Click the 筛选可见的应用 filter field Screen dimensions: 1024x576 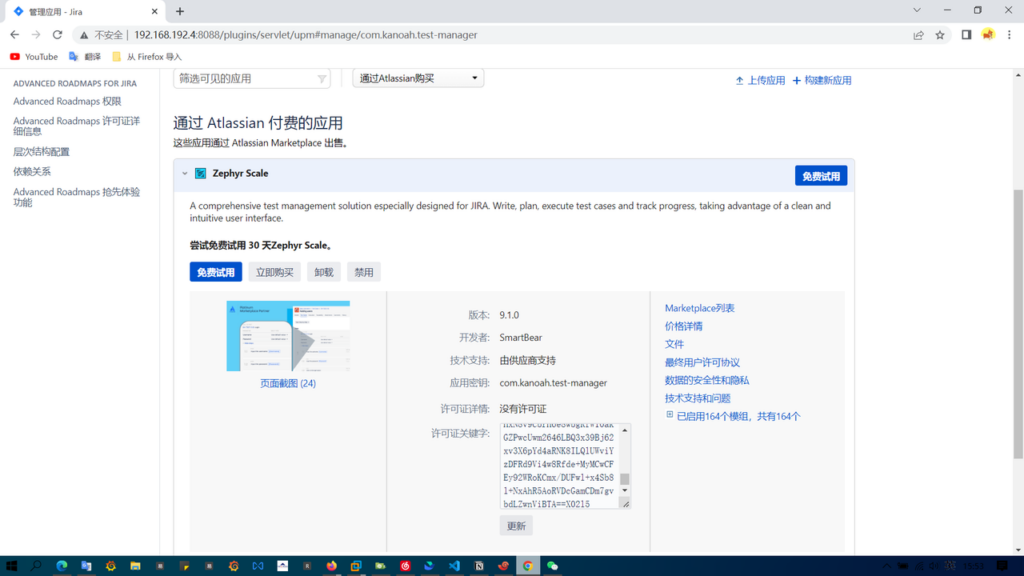pos(250,78)
